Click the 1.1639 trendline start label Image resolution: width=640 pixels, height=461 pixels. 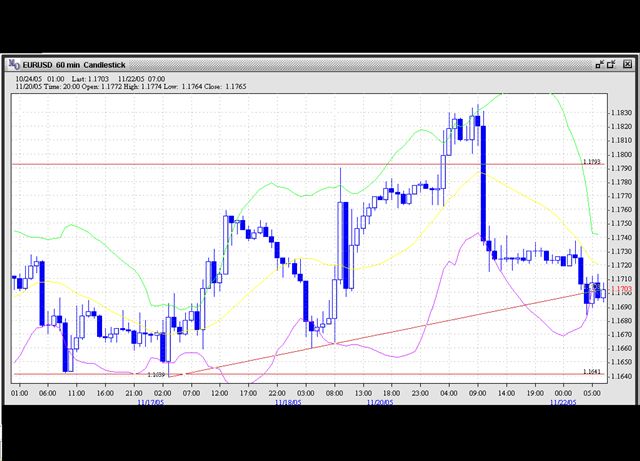click(x=156, y=374)
